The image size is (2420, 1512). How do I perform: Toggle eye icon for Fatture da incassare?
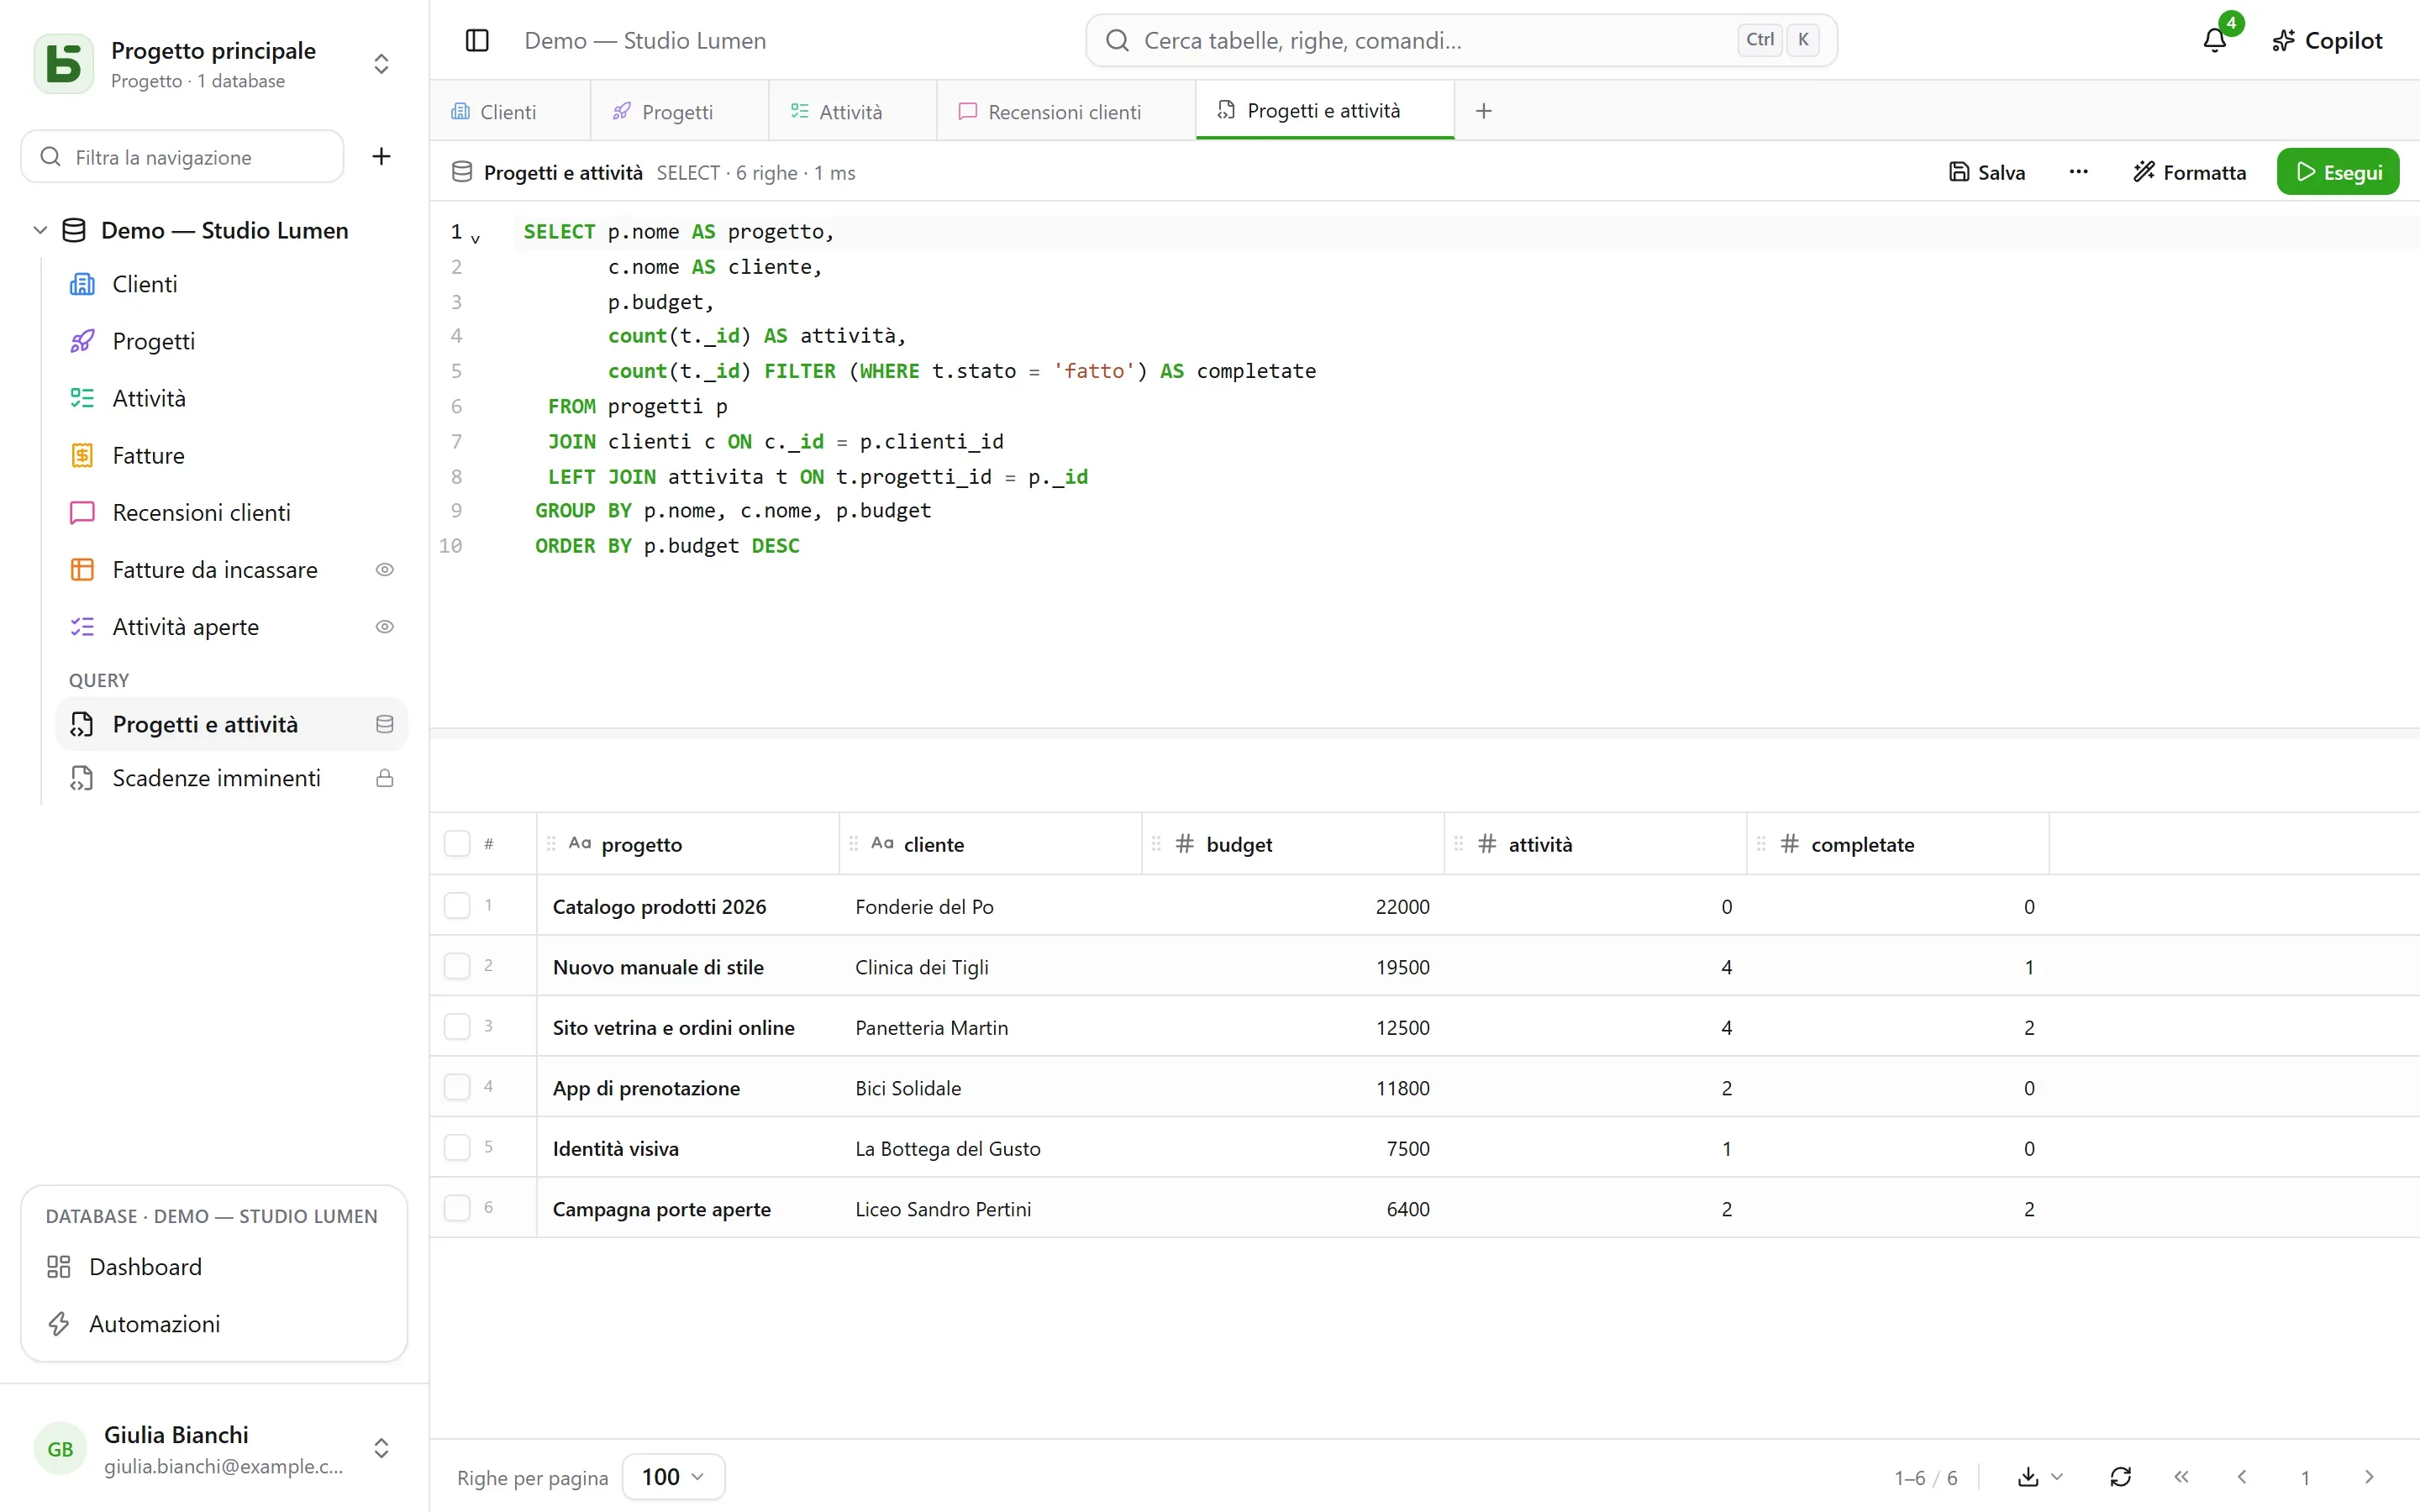(384, 569)
